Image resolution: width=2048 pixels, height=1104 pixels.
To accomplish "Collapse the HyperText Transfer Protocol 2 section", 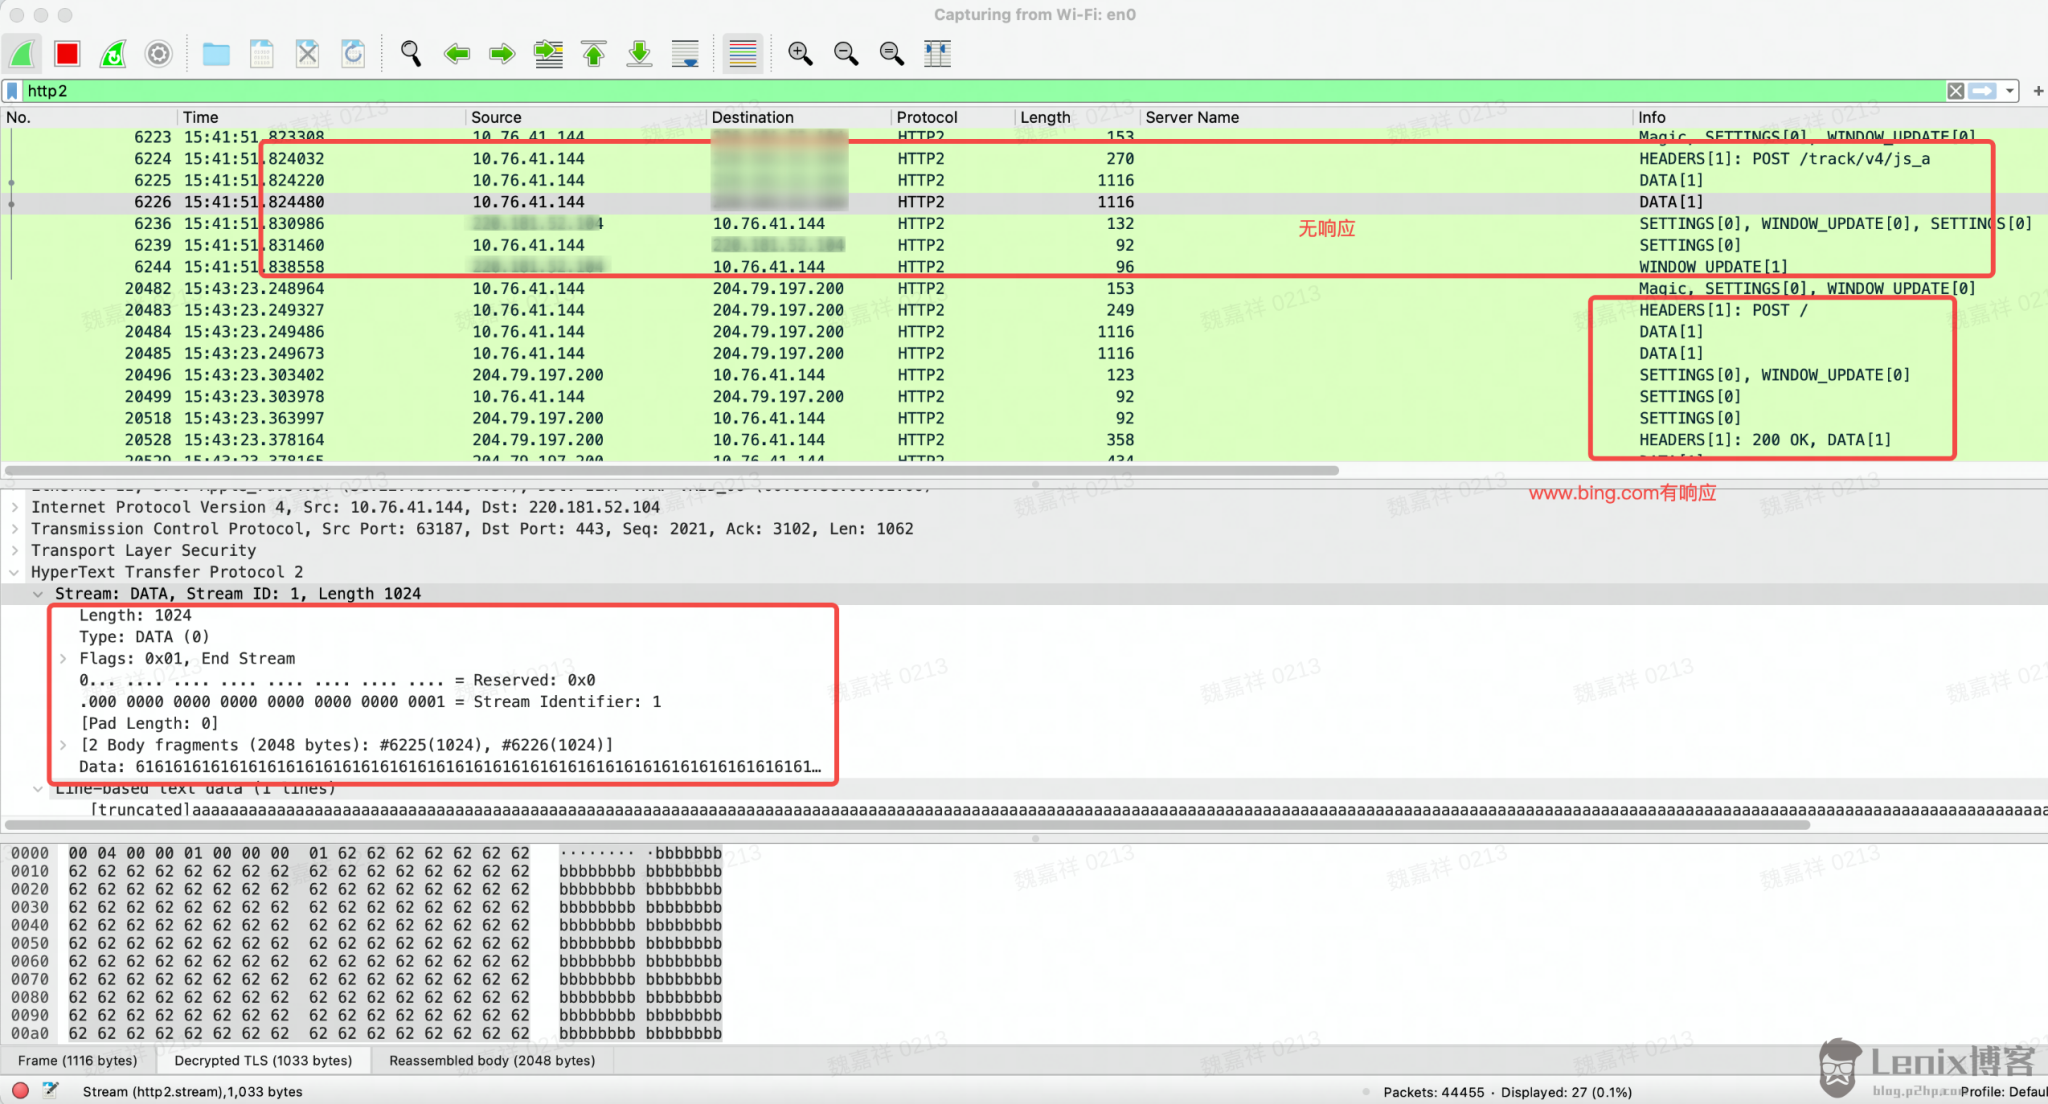I will 14,572.
